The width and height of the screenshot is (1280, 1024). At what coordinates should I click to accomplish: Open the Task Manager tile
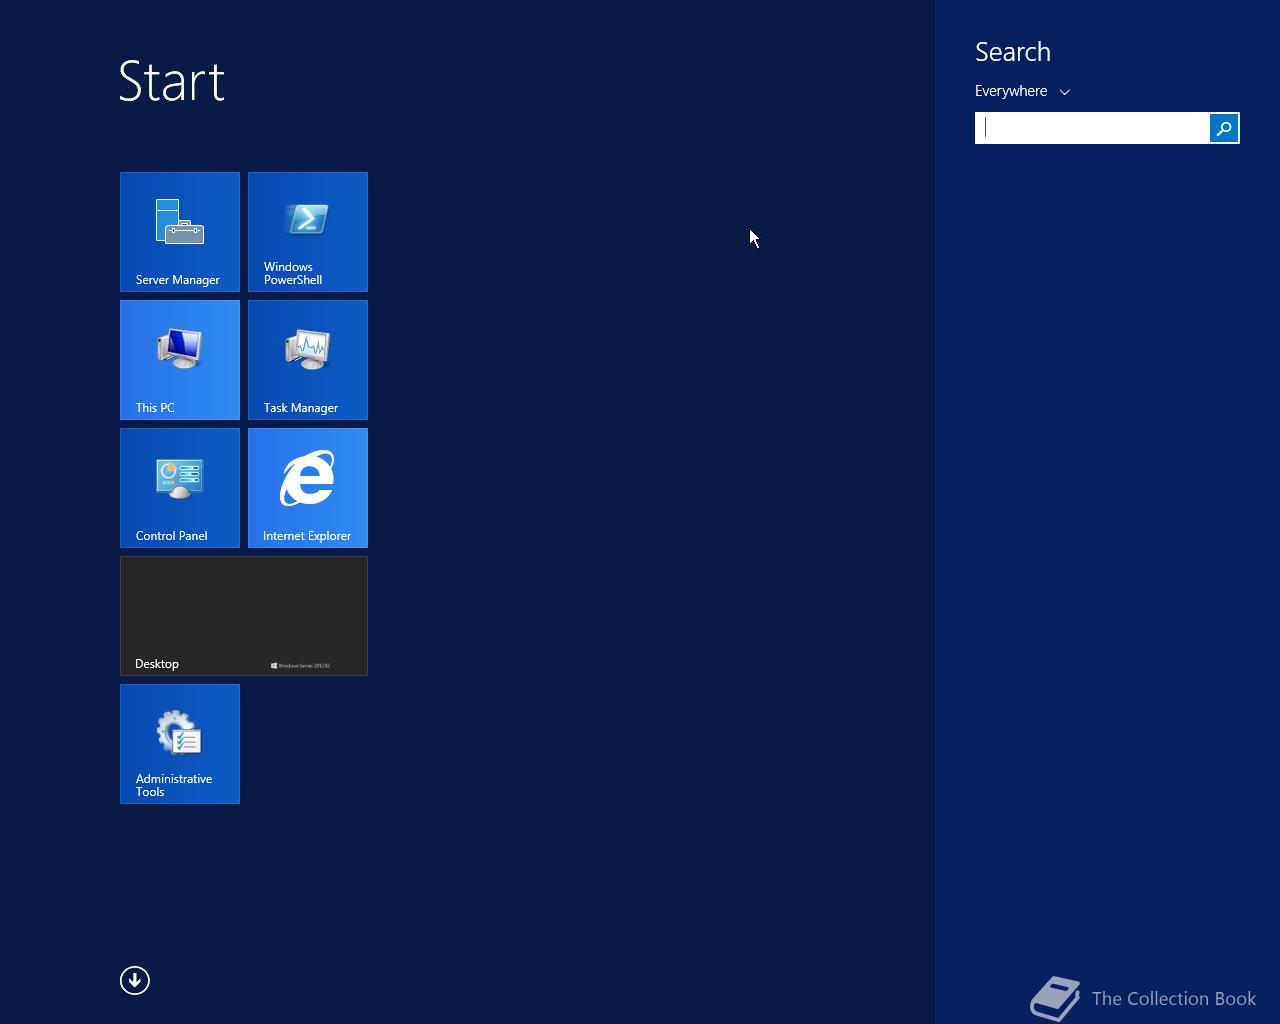coord(308,360)
